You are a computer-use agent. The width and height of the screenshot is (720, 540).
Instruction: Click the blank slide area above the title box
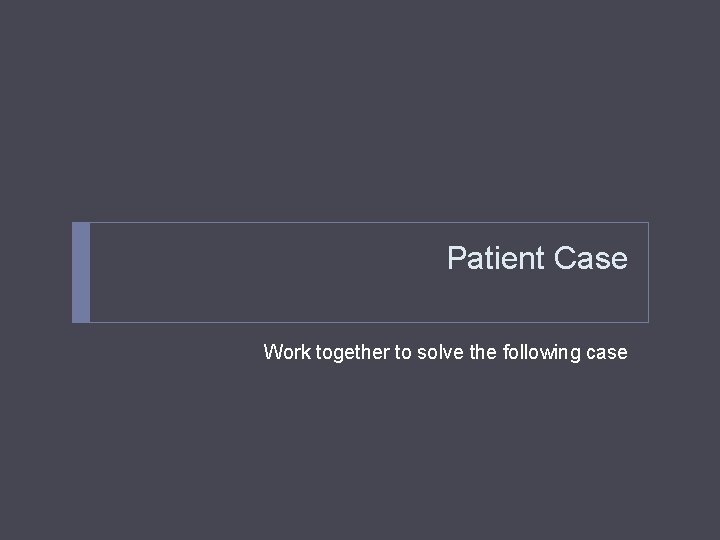[360, 110]
